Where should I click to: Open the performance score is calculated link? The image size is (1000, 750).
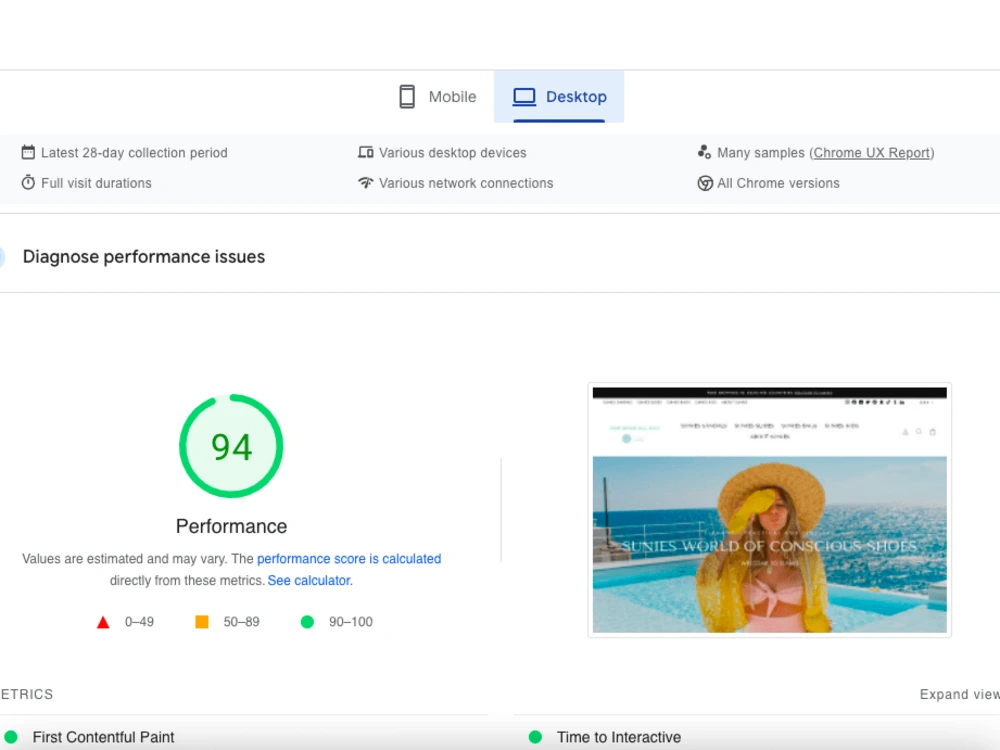(349, 559)
